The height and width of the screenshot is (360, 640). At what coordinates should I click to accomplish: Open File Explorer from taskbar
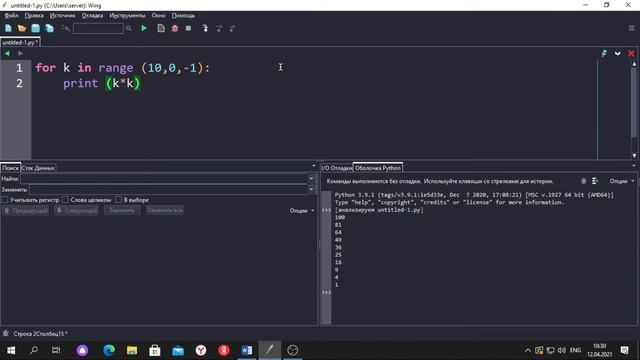tap(132, 350)
